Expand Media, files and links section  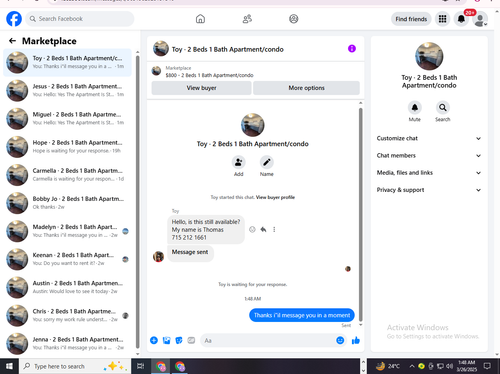pyautogui.click(x=429, y=173)
